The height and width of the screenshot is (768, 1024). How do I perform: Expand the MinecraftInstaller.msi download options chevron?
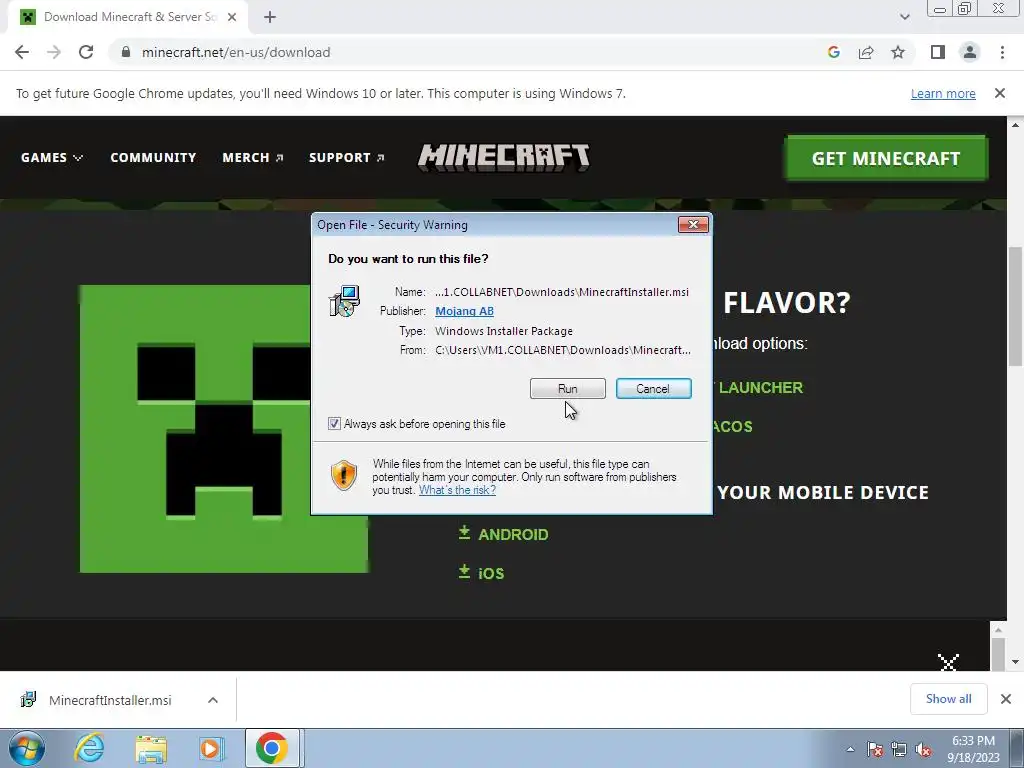(x=213, y=700)
